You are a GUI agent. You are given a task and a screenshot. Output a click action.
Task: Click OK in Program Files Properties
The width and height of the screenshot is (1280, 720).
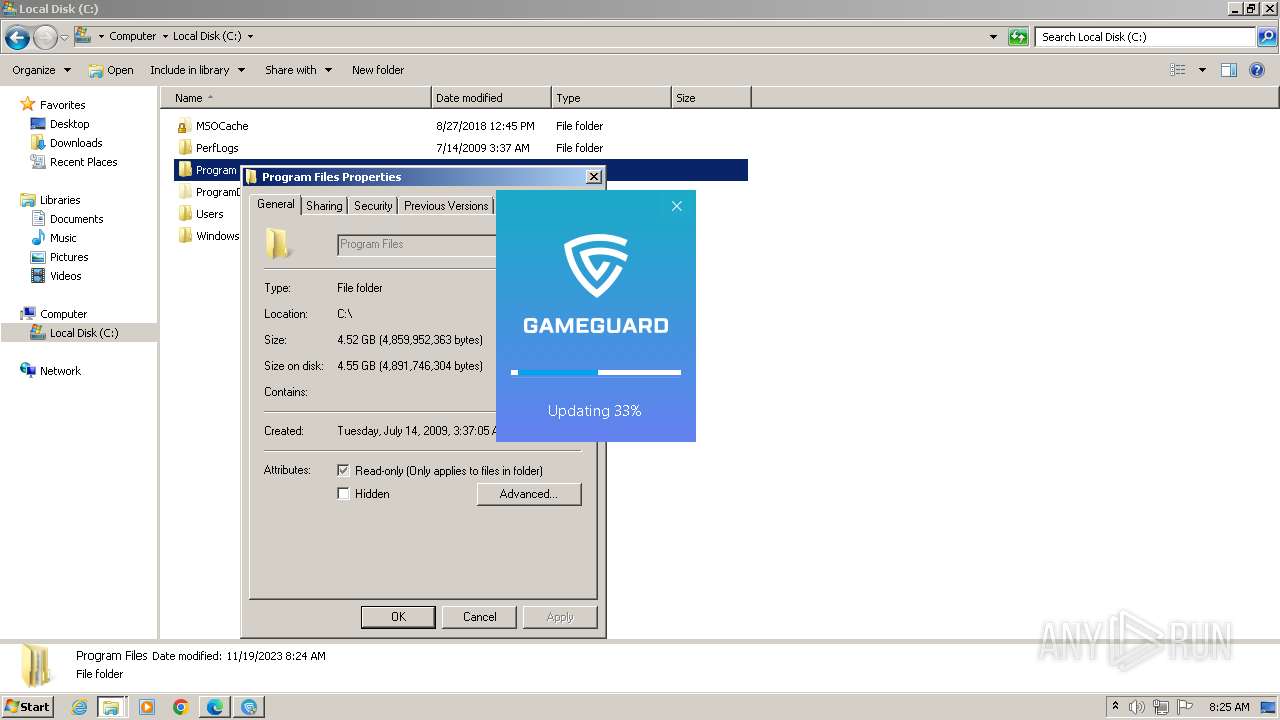[398, 617]
